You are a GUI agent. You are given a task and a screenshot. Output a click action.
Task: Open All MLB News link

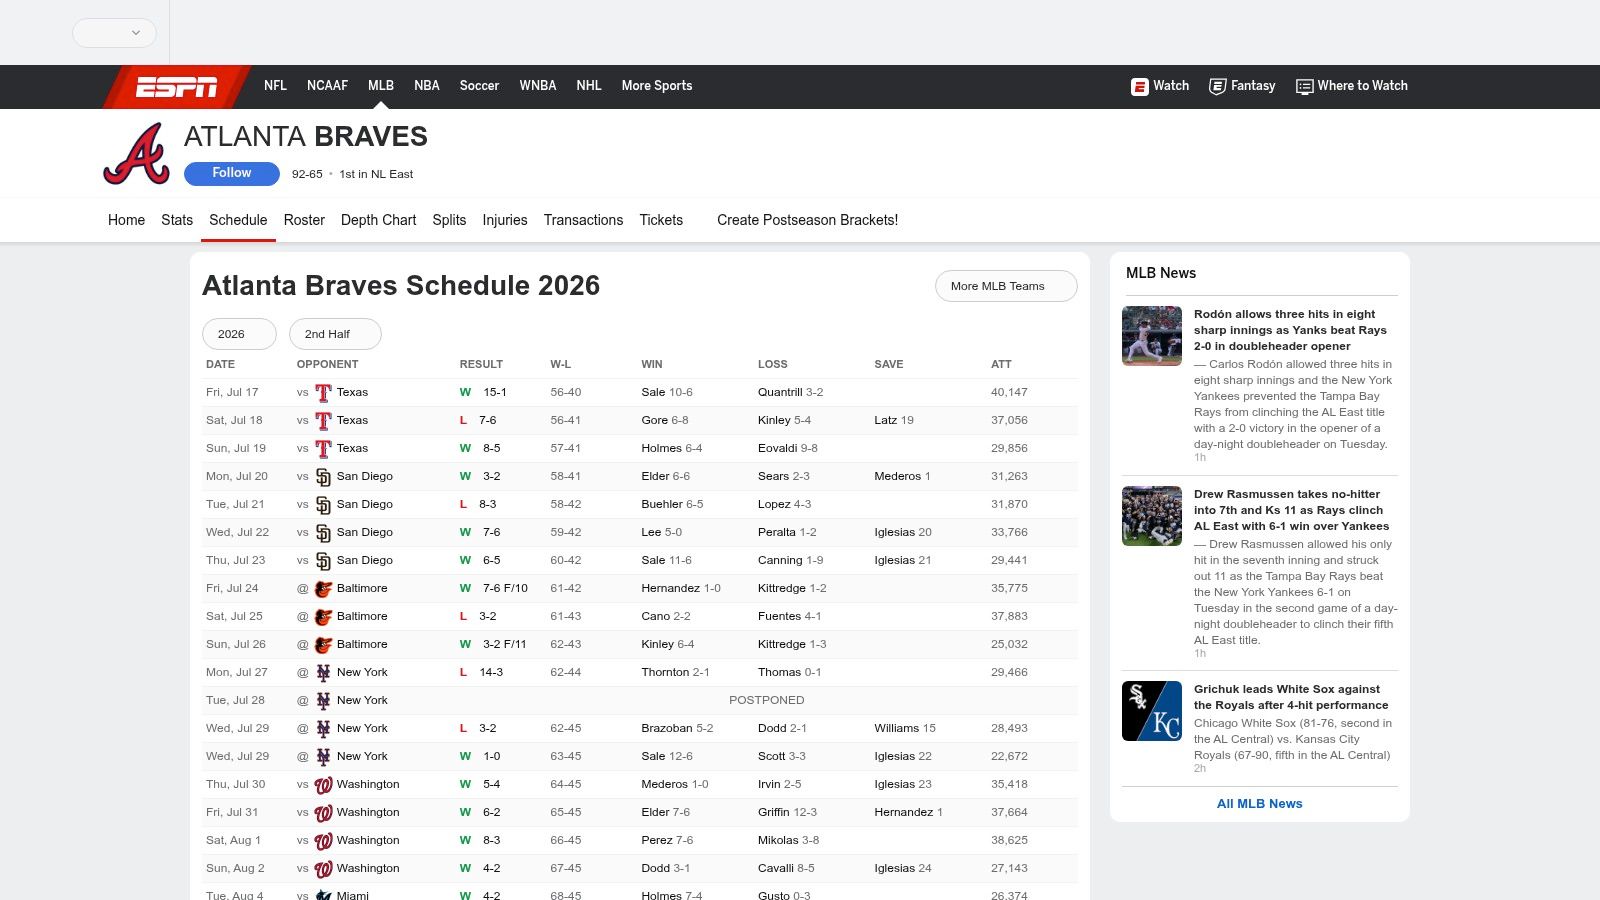[x=1260, y=804]
